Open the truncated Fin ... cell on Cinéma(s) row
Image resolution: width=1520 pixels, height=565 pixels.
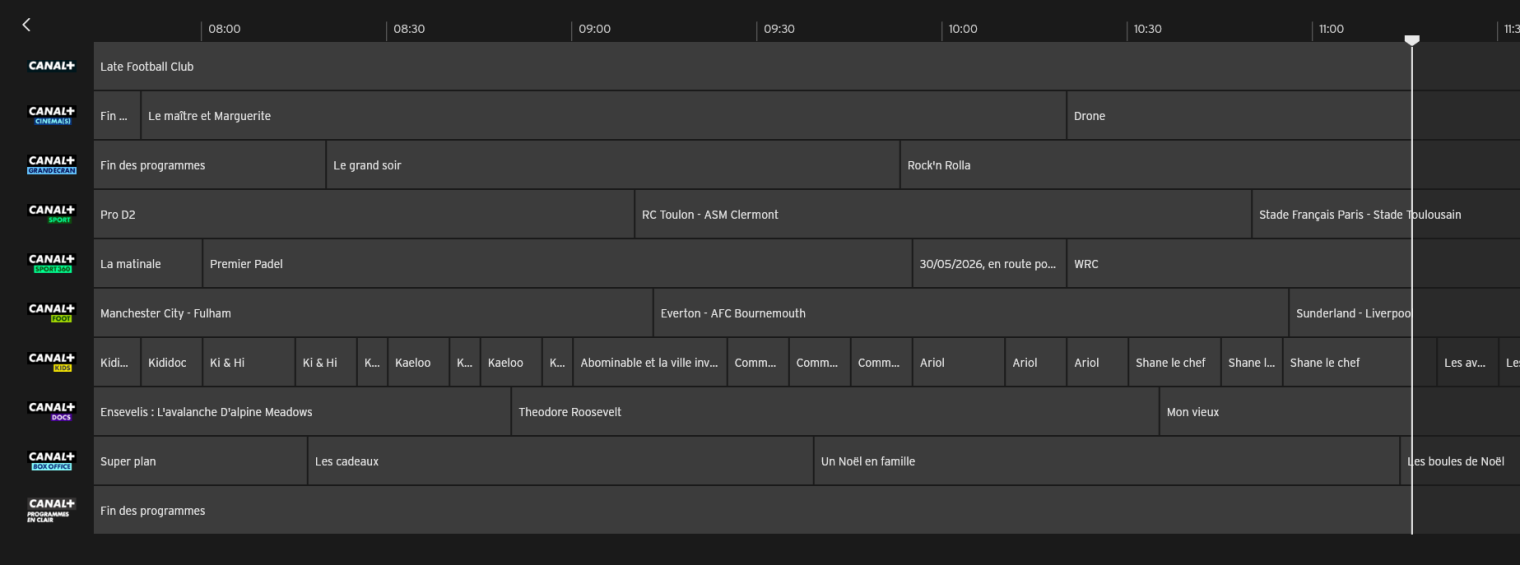coord(117,116)
